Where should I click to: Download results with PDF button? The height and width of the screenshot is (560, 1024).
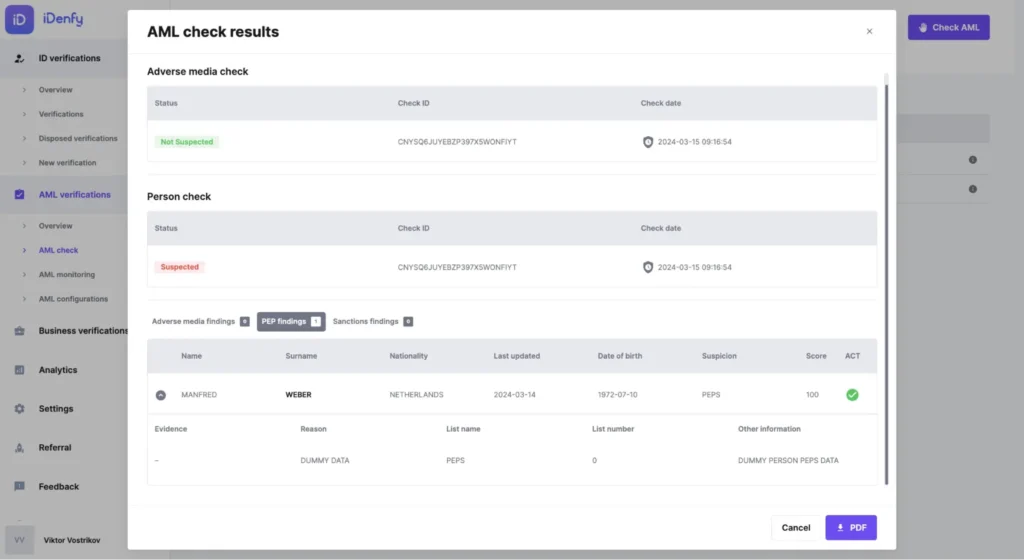851,527
